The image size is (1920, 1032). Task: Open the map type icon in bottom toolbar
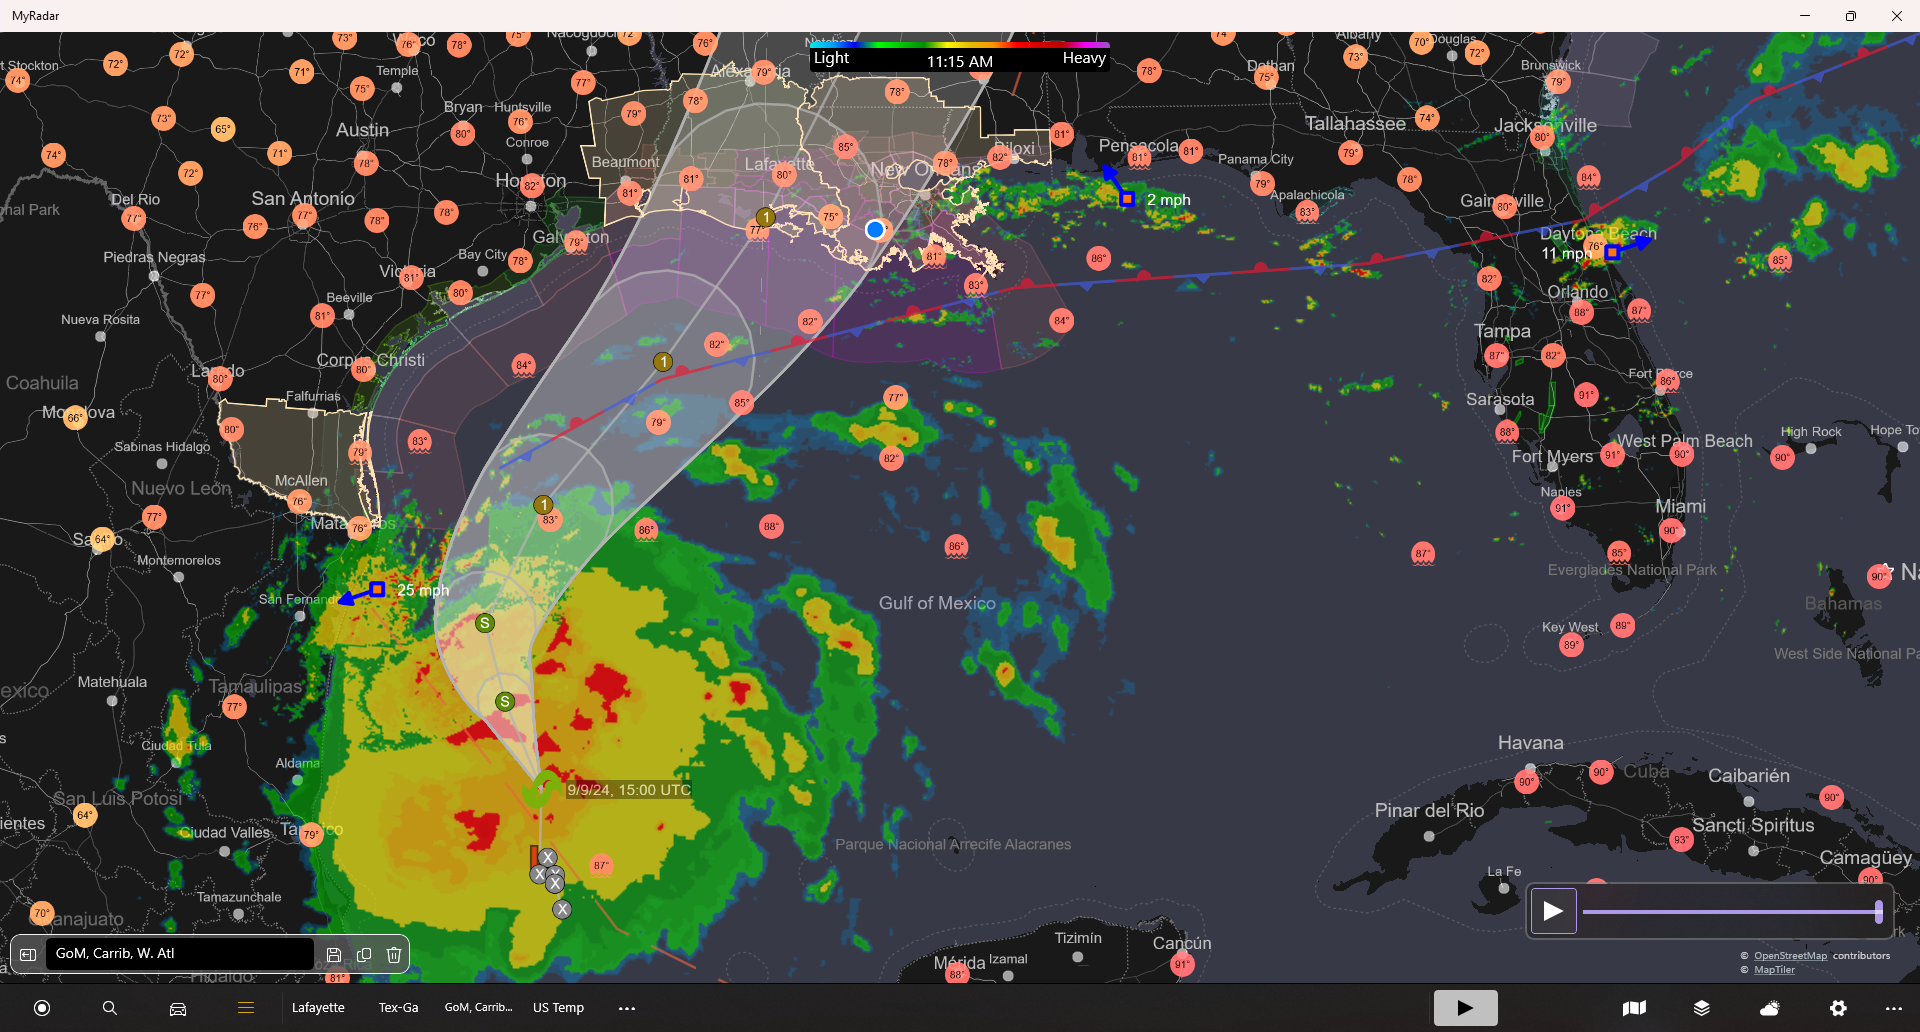click(1634, 1008)
